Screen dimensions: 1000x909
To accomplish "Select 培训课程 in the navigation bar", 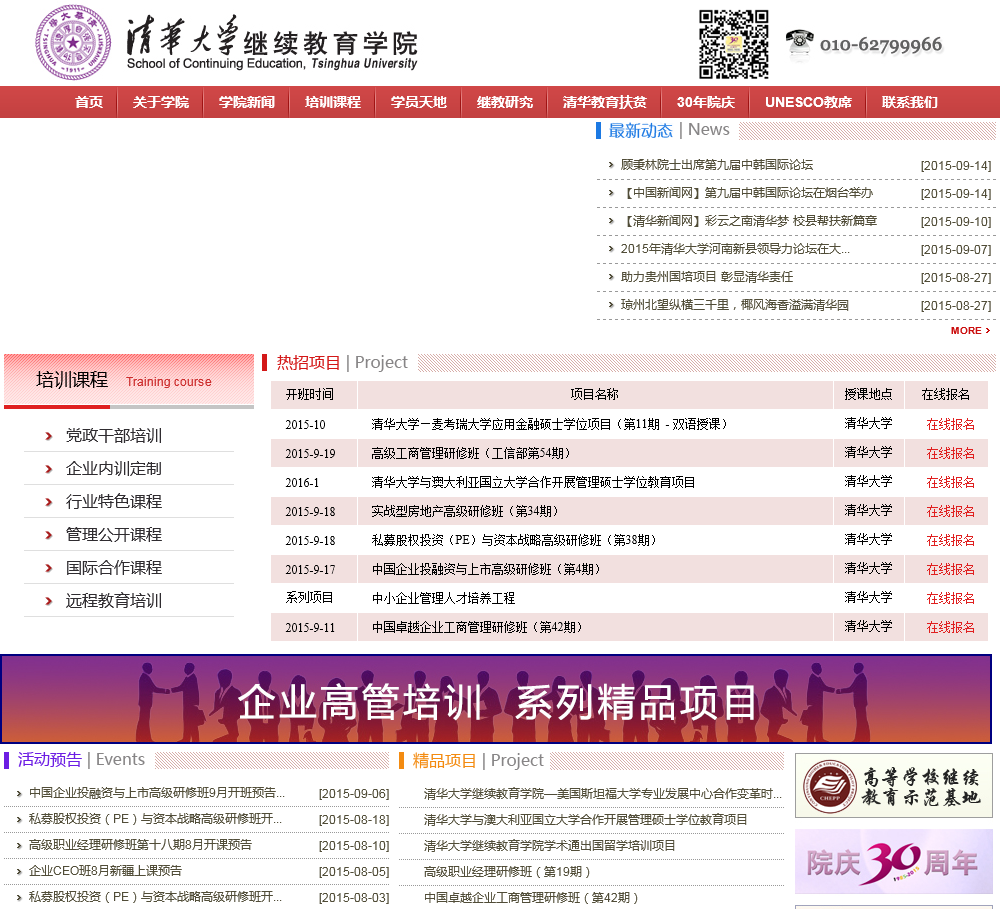I will coord(333,102).
